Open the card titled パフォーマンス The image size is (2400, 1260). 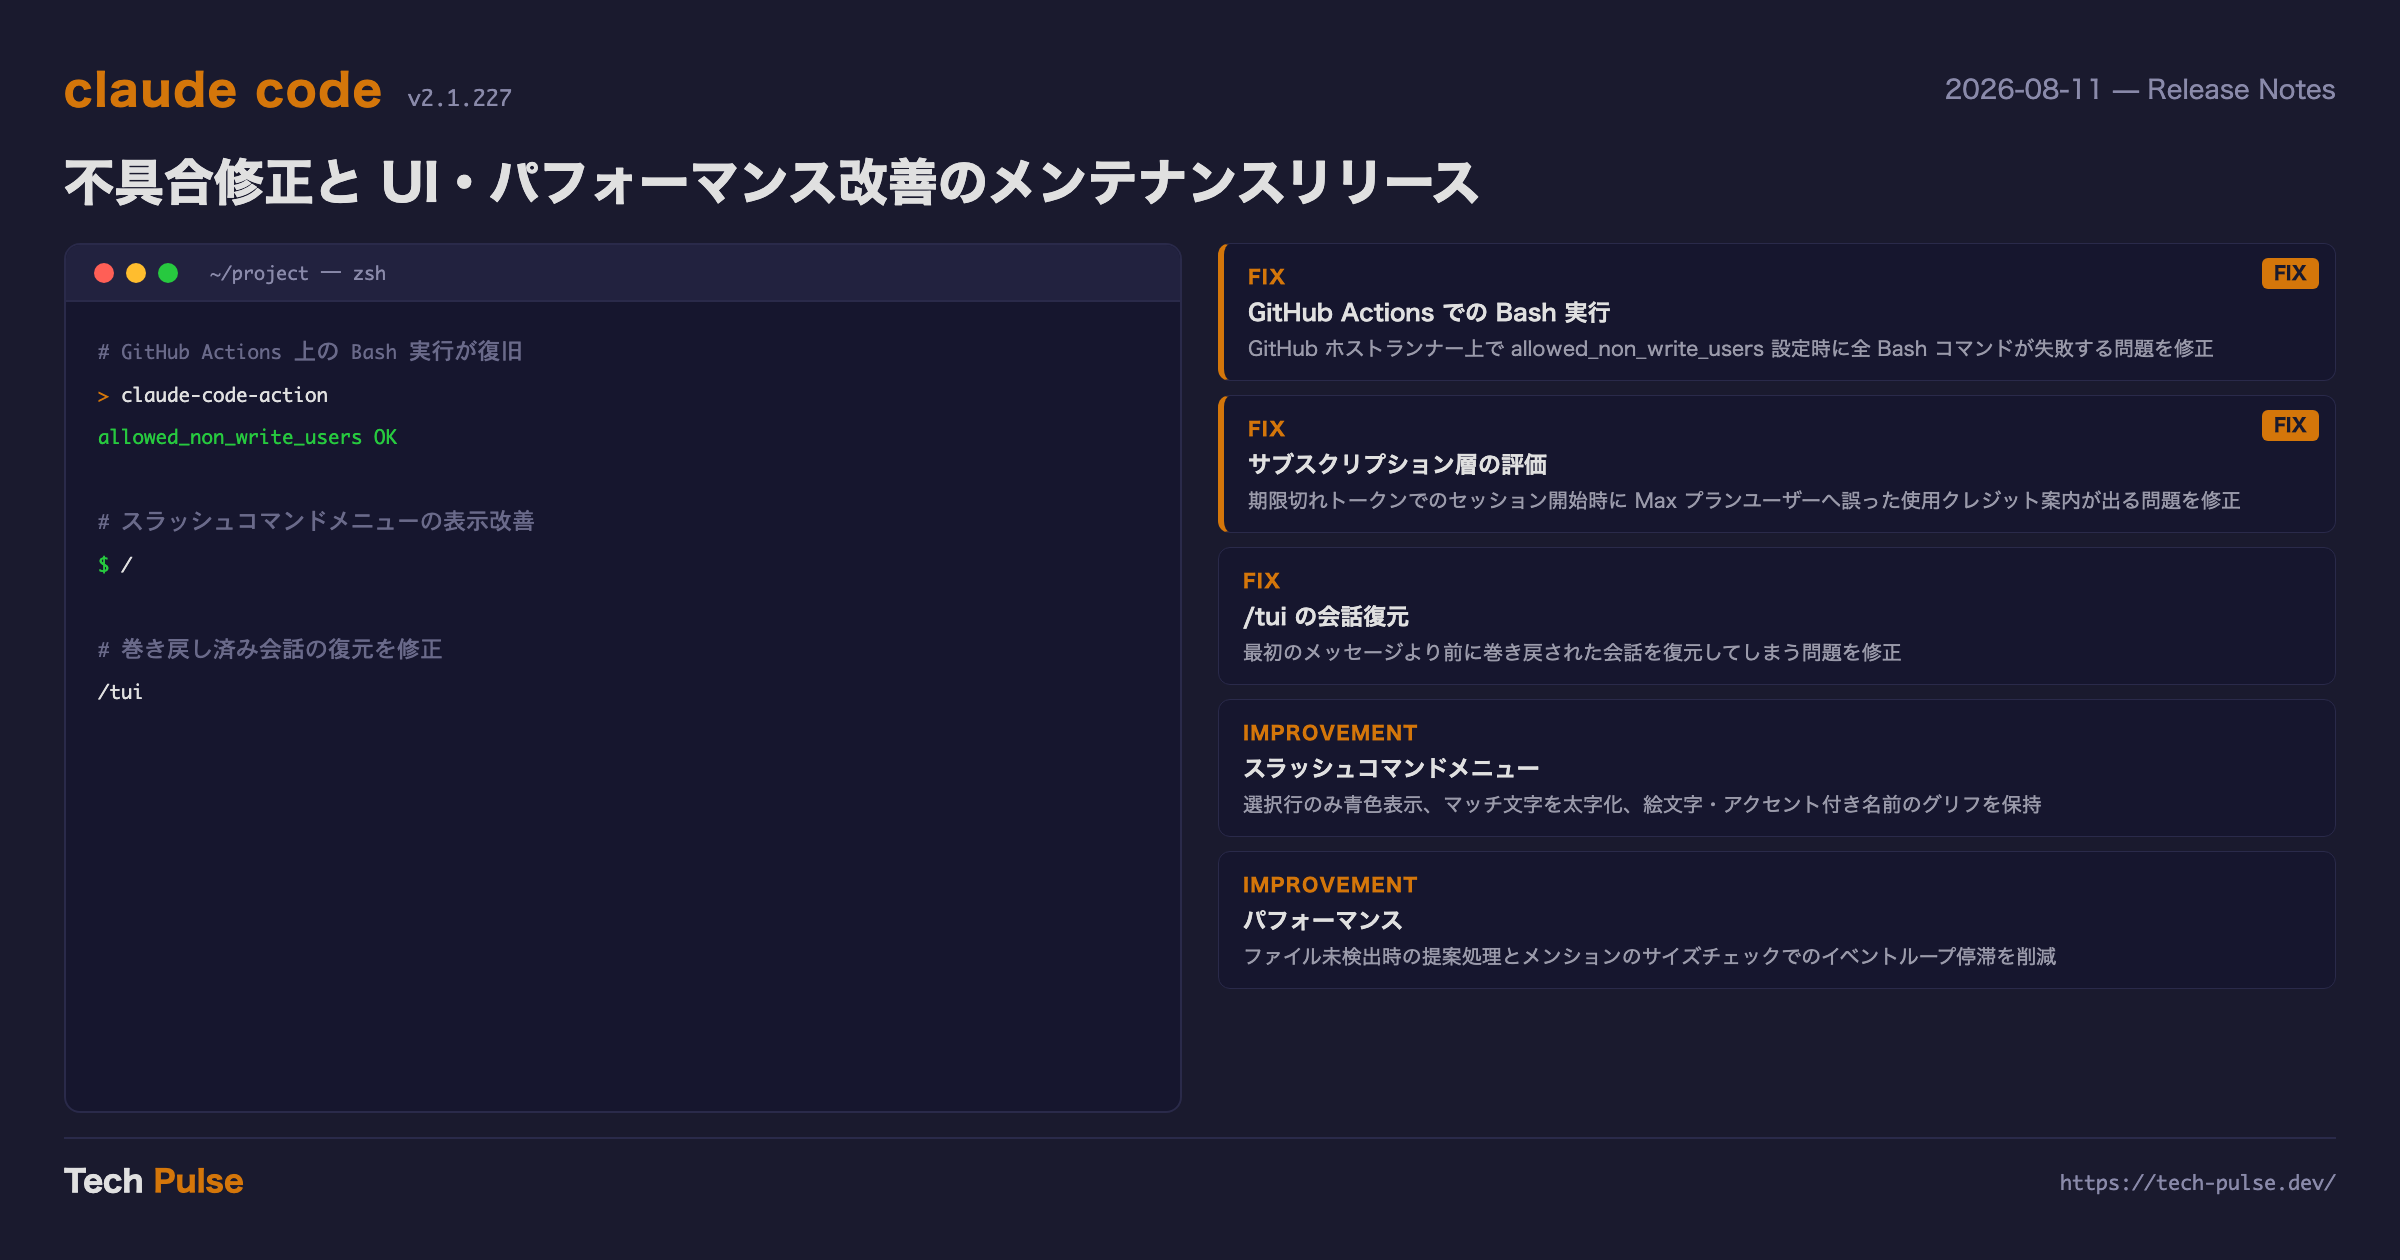tap(1777, 920)
